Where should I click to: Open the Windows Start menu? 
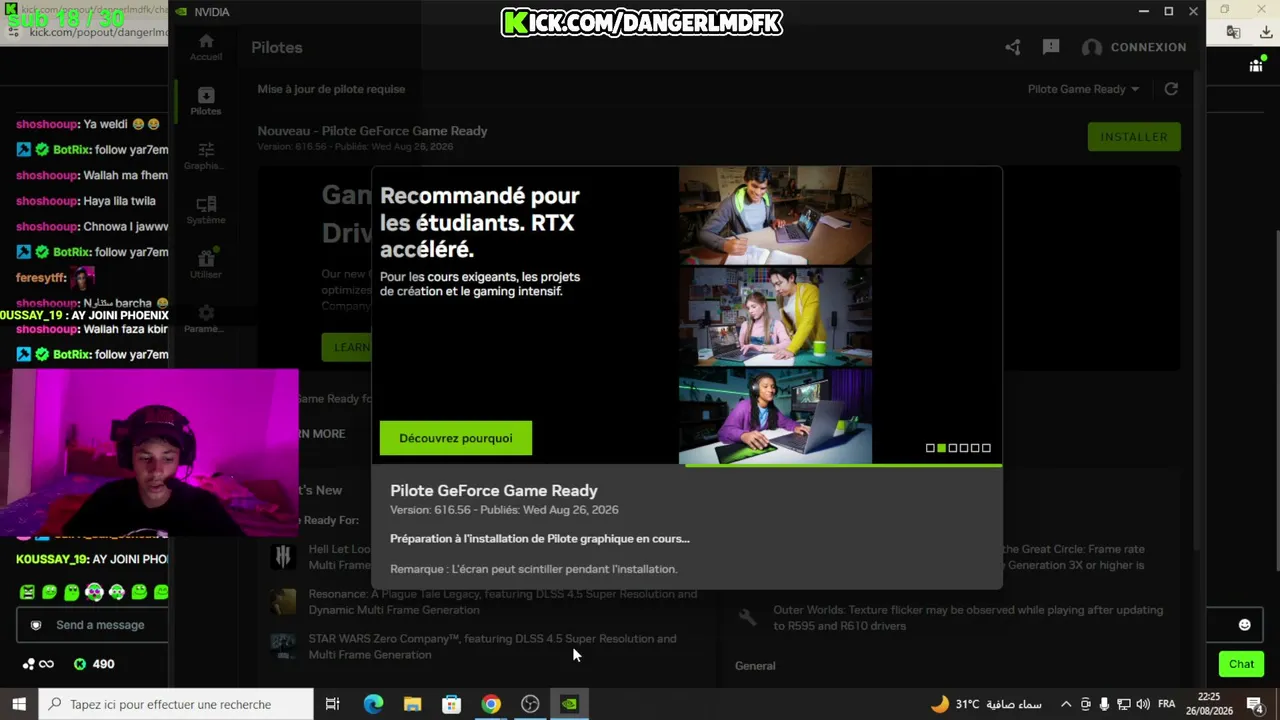coord(19,704)
